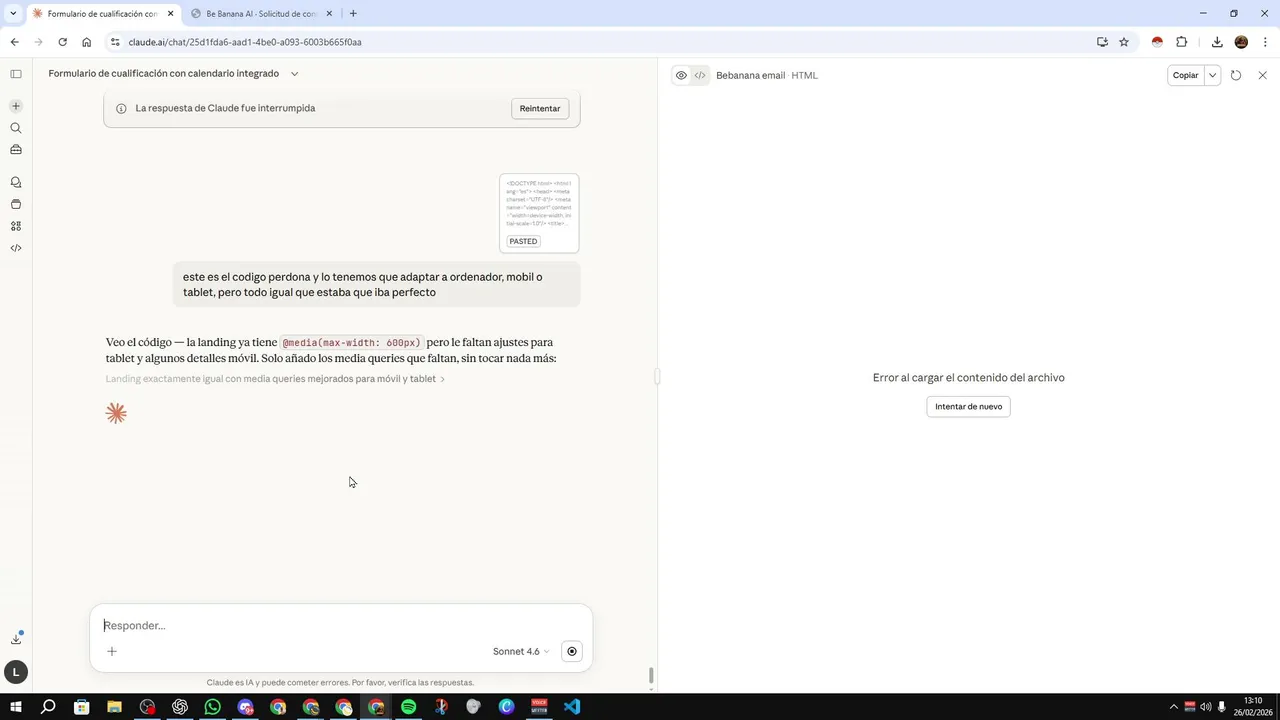Install app icon in address bar
The width and height of the screenshot is (1280, 720).
(x=1102, y=42)
